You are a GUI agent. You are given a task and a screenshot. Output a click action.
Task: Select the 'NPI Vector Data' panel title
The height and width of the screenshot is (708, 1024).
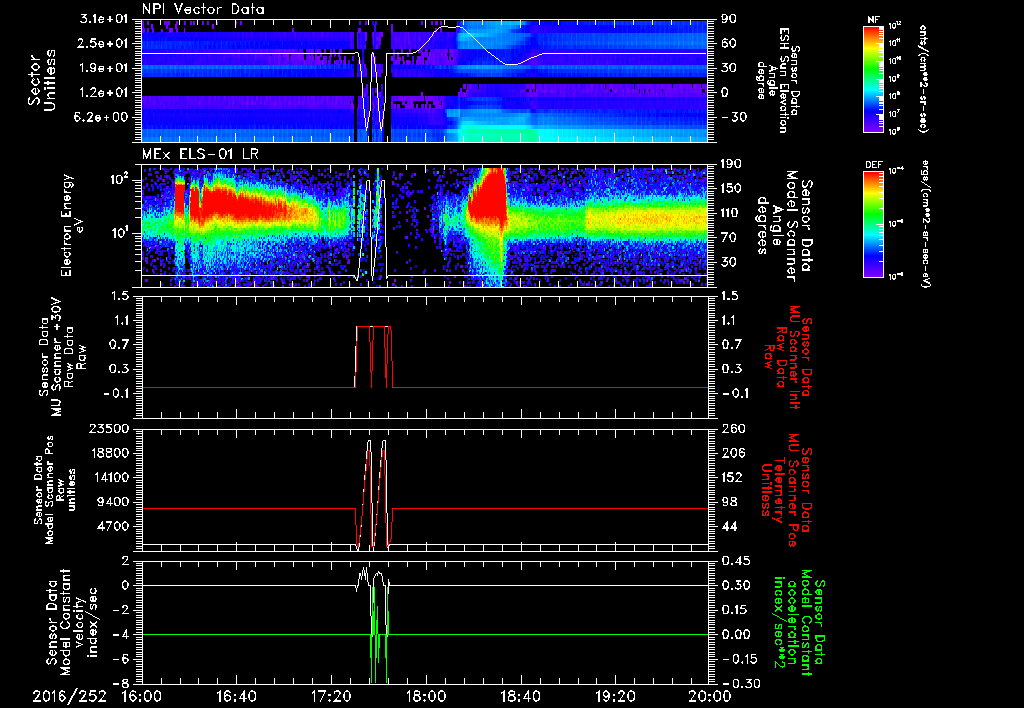[x=203, y=9]
